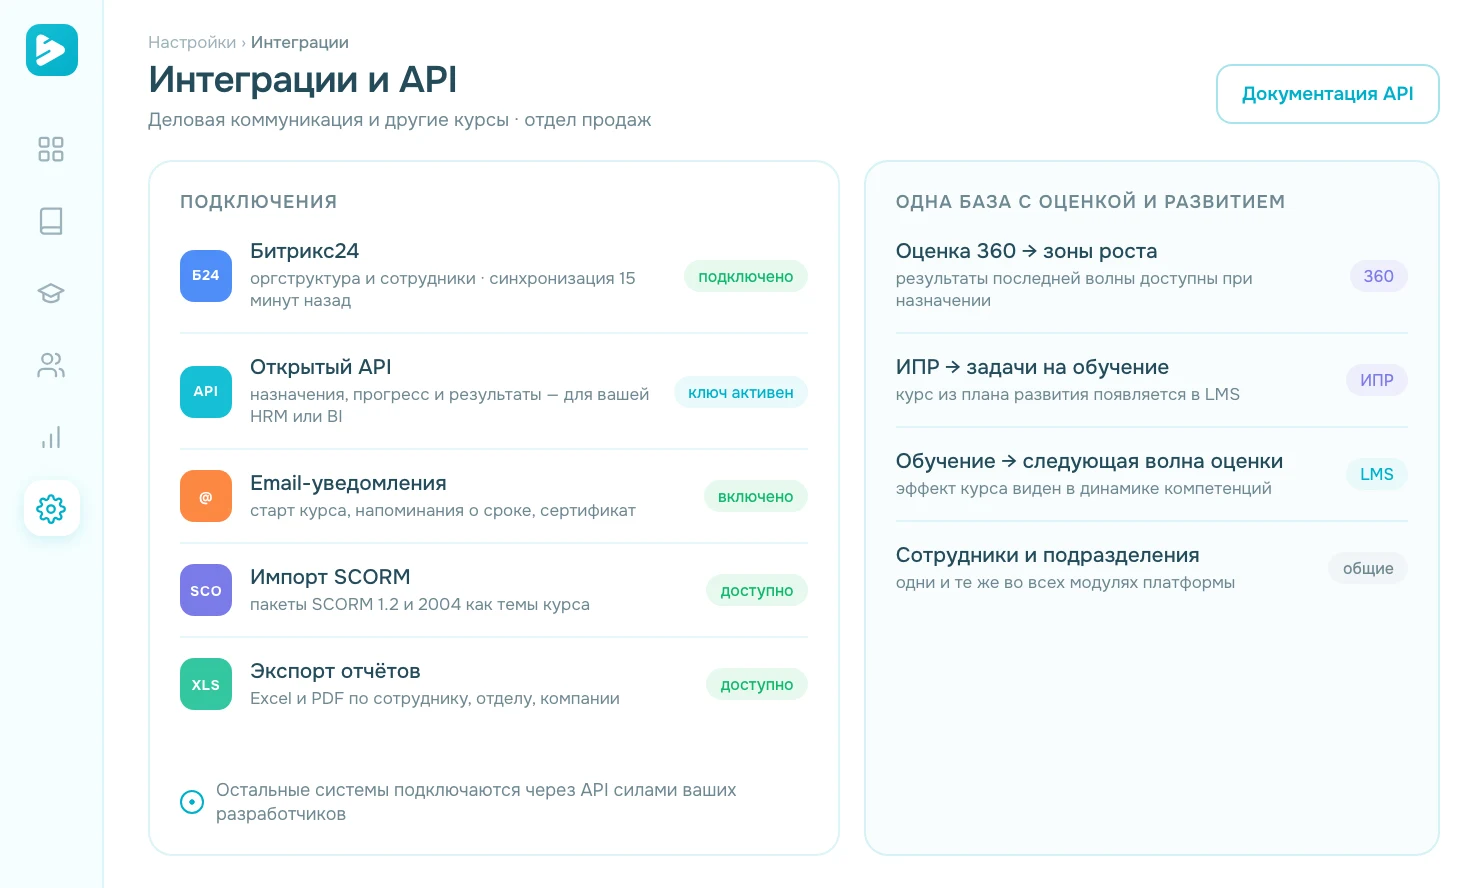
Task: Click the ИПР tag badge
Action: [1377, 380]
